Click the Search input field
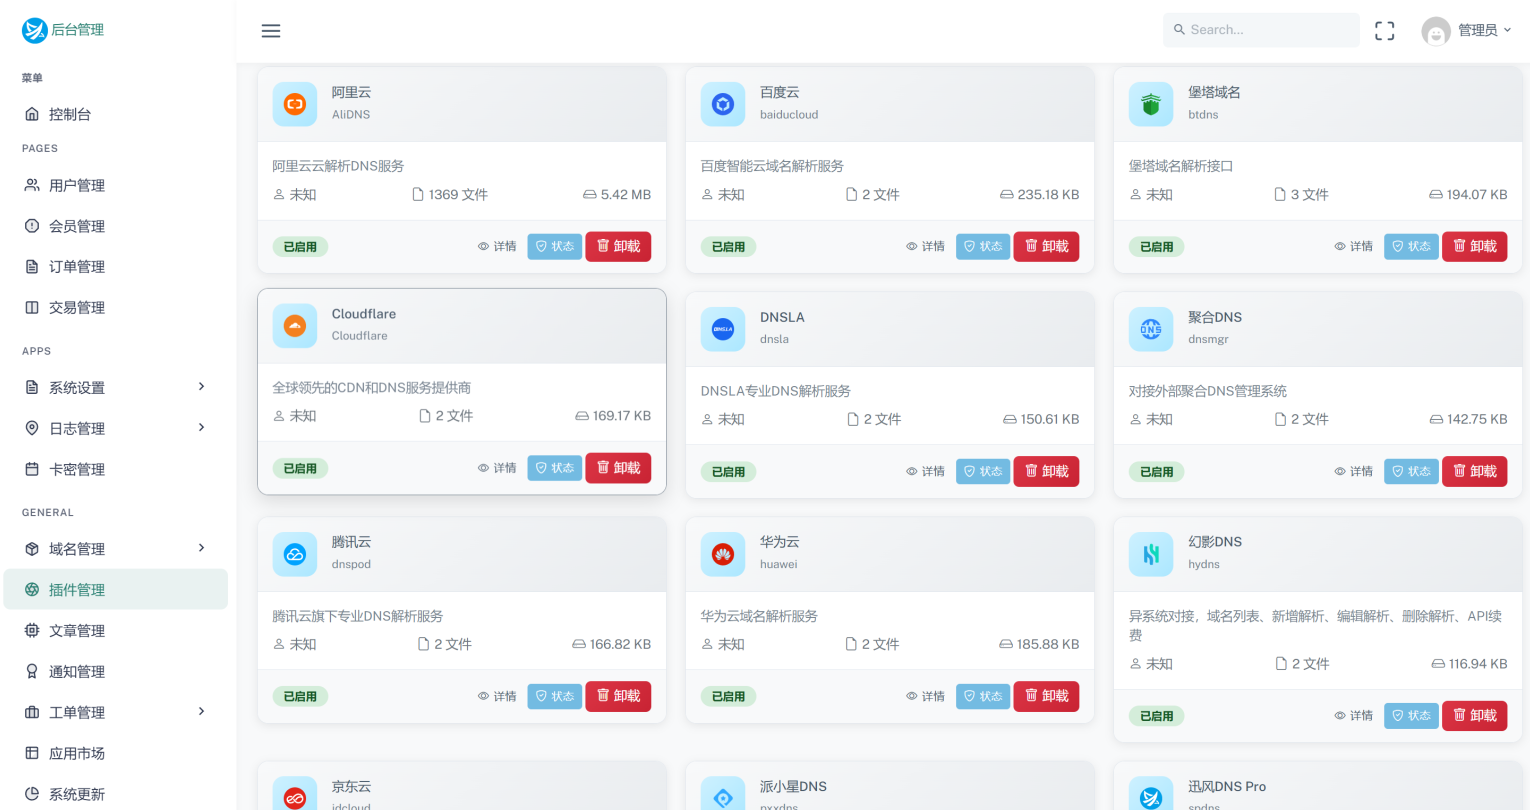Image resolution: width=1530 pixels, height=810 pixels. [x=1260, y=30]
